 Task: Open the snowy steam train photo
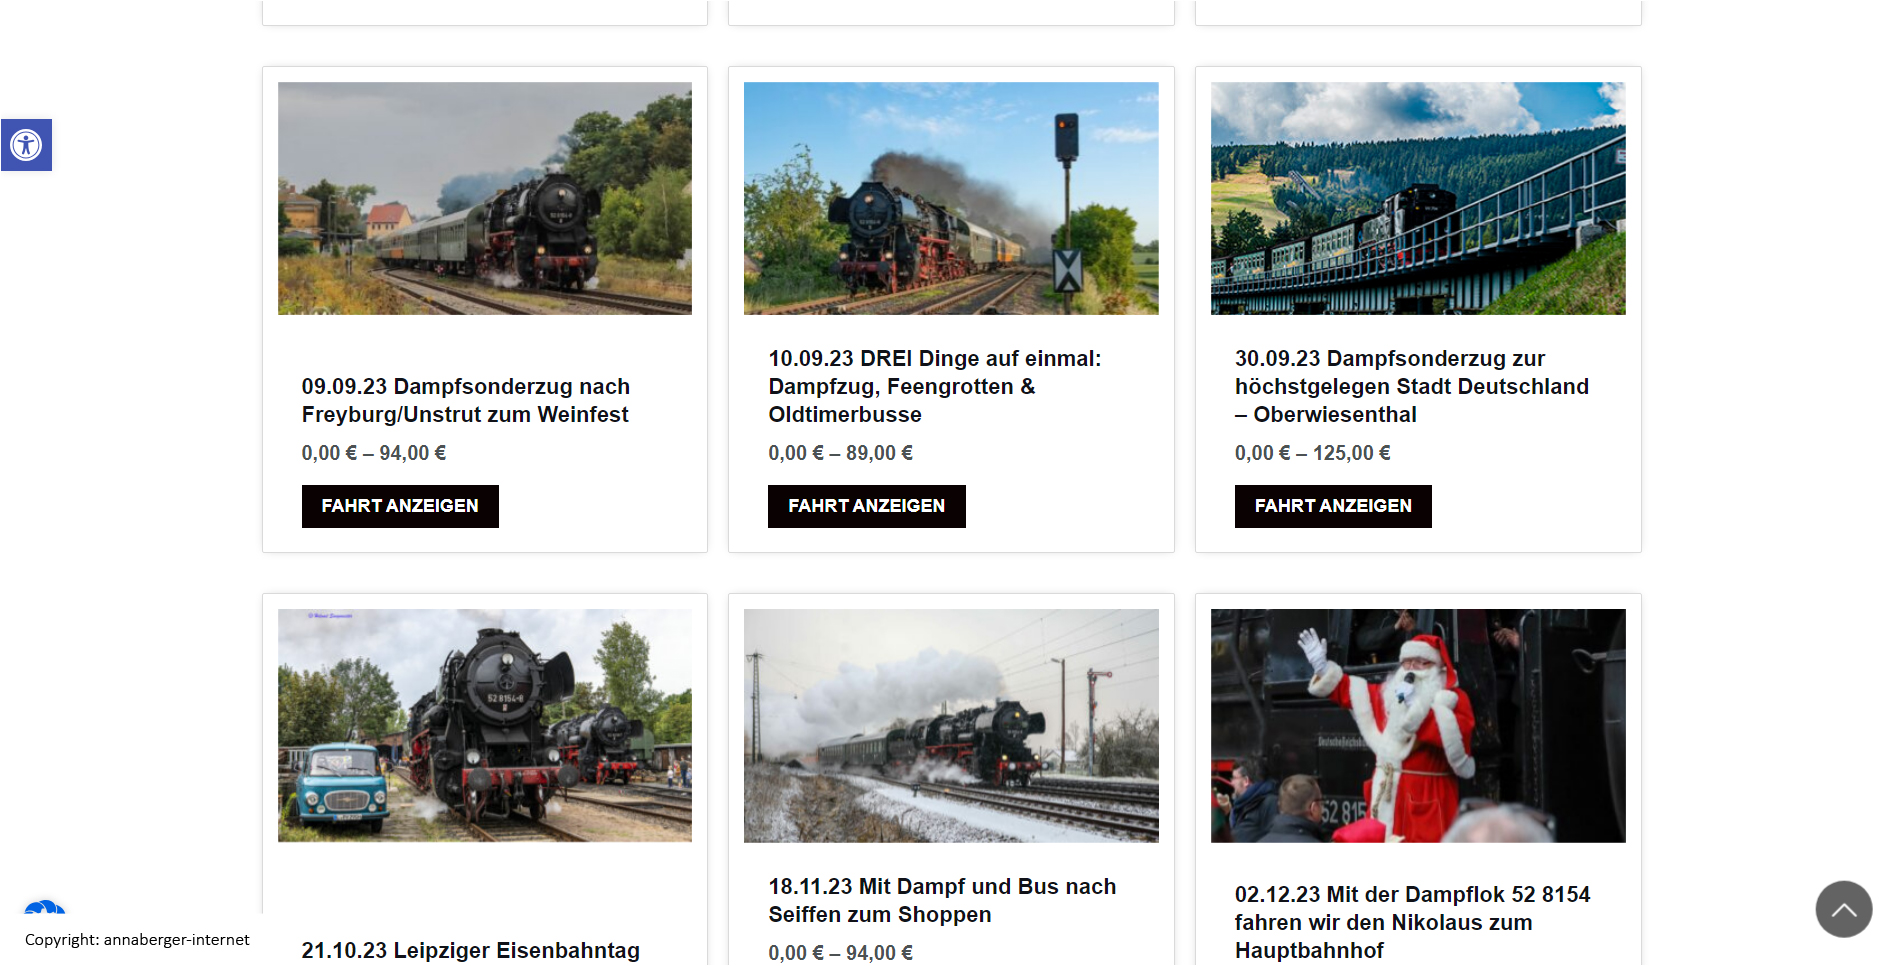point(951,725)
